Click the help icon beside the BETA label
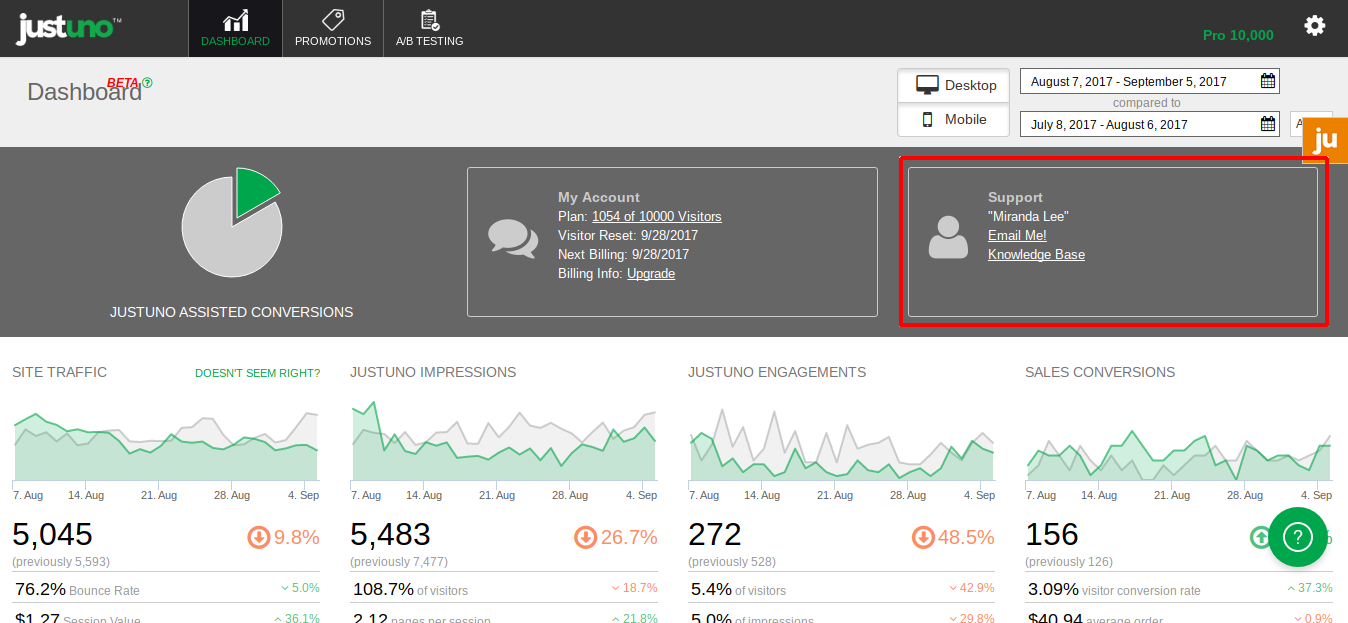 click(147, 83)
